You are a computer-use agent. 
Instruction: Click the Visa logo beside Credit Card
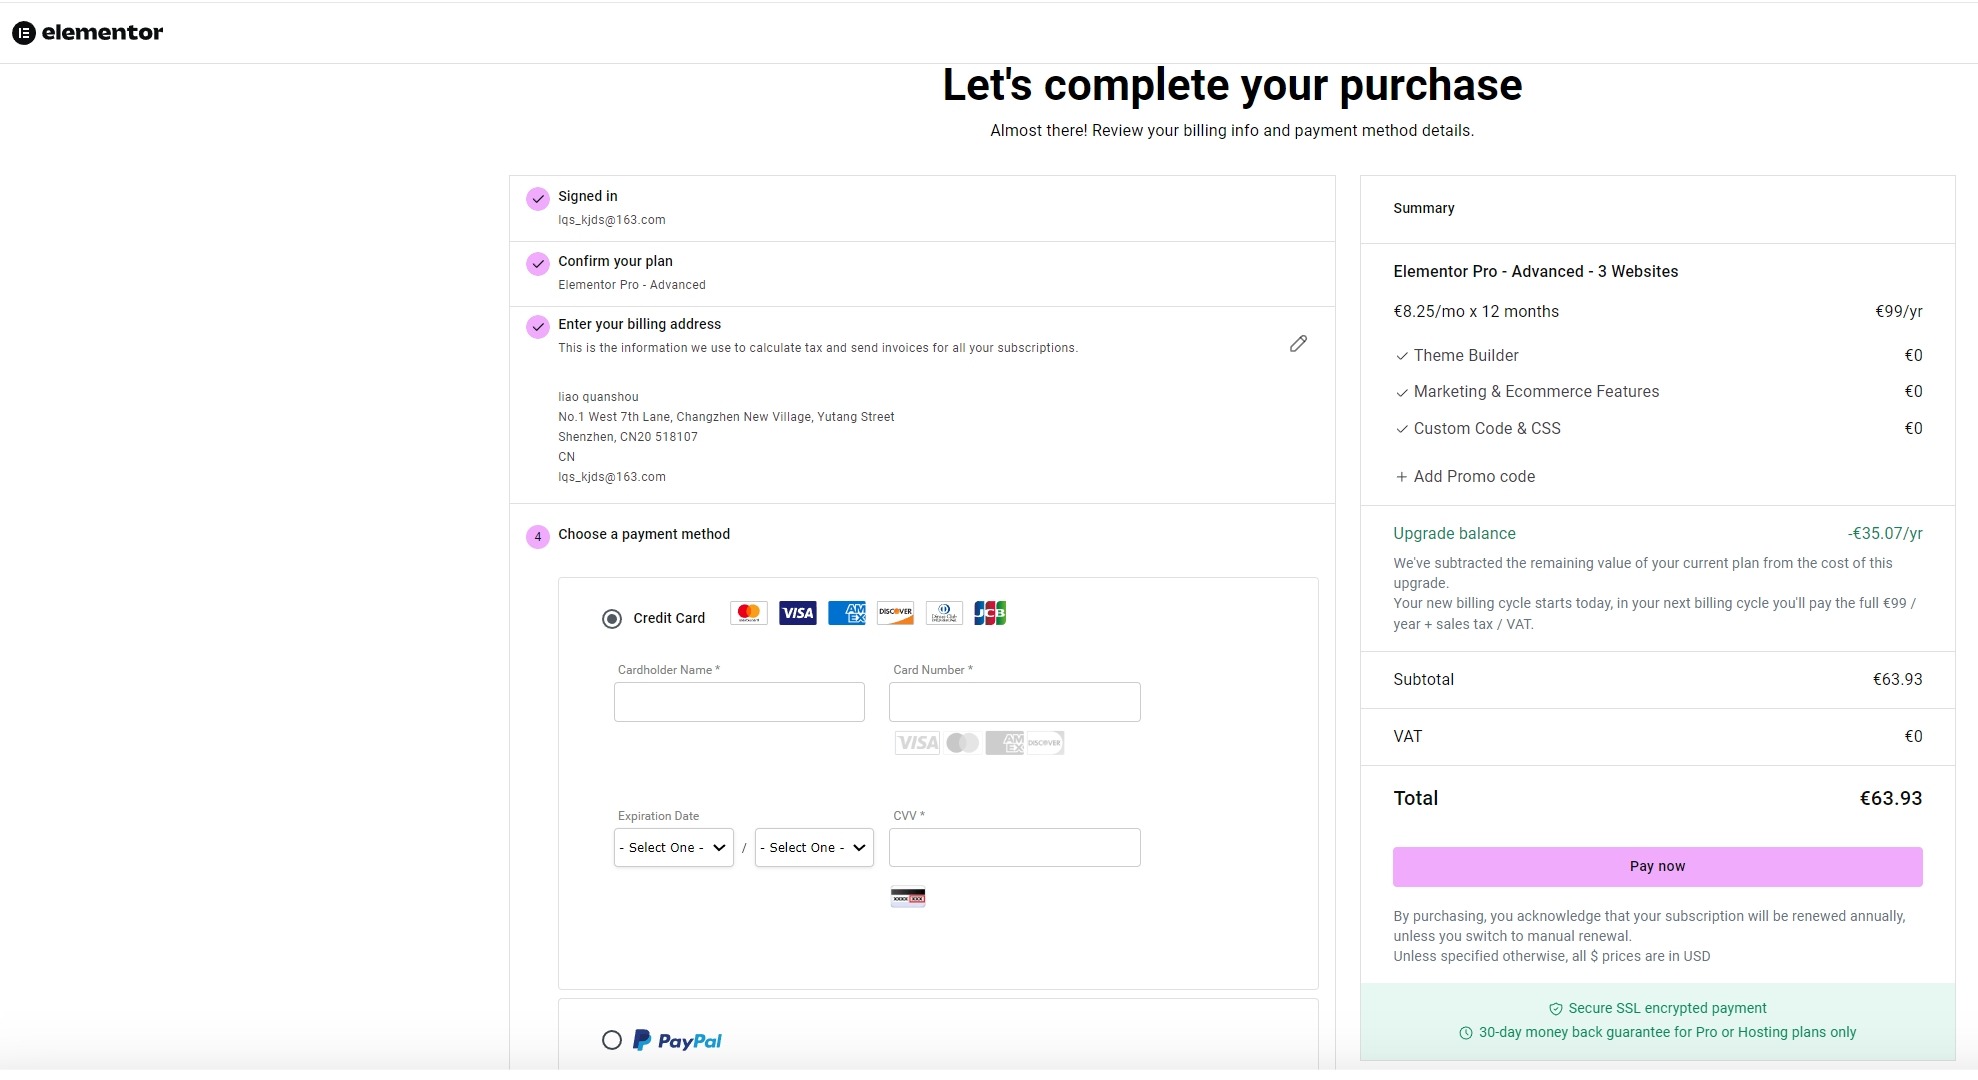(x=798, y=613)
